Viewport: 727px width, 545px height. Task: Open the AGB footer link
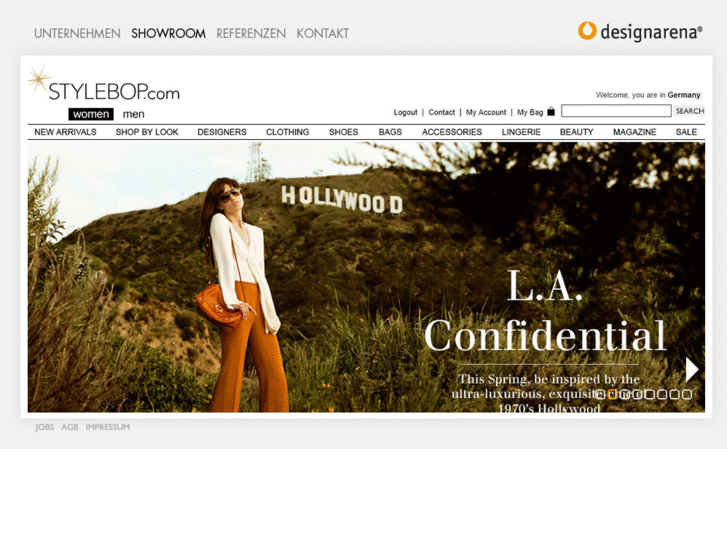point(70,427)
